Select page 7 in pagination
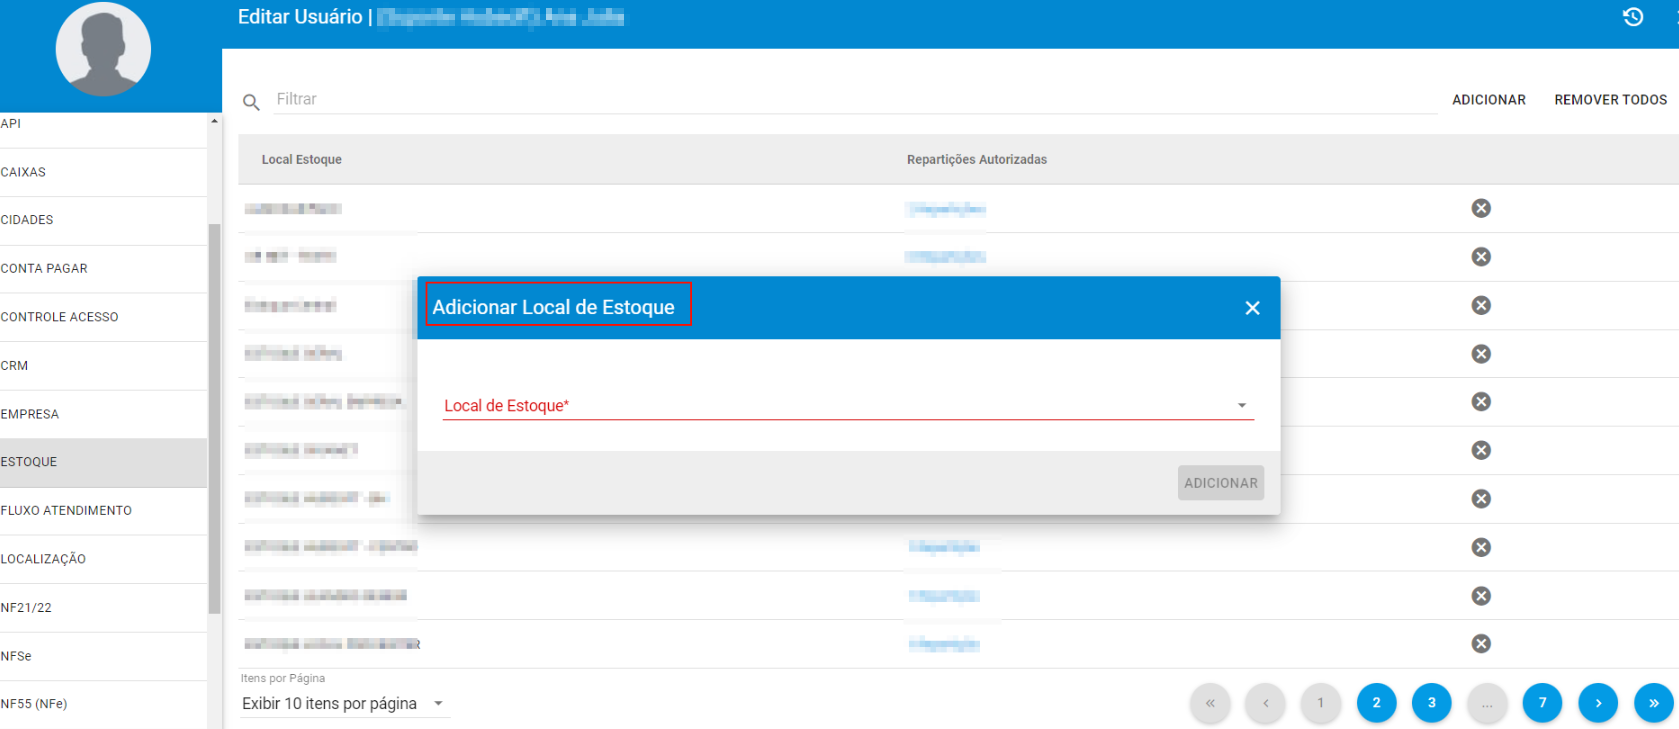 [1542, 703]
